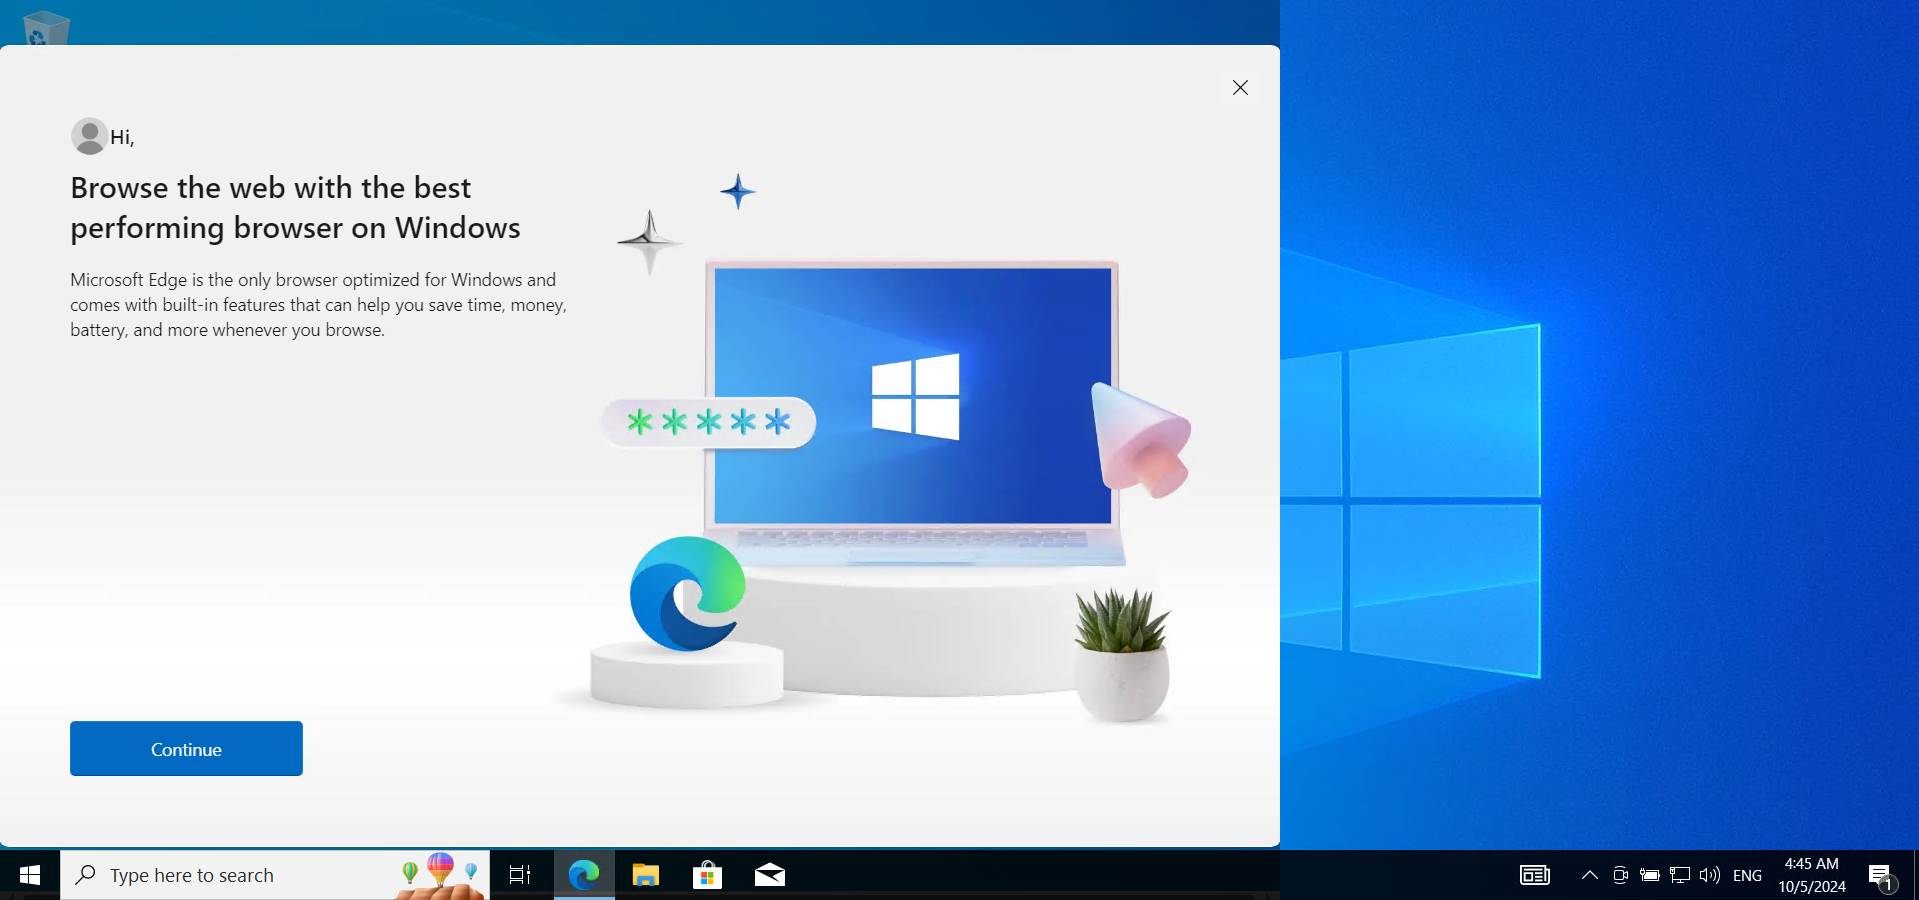Open network settings tray icon
This screenshot has width=1919, height=900.
click(1680, 875)
